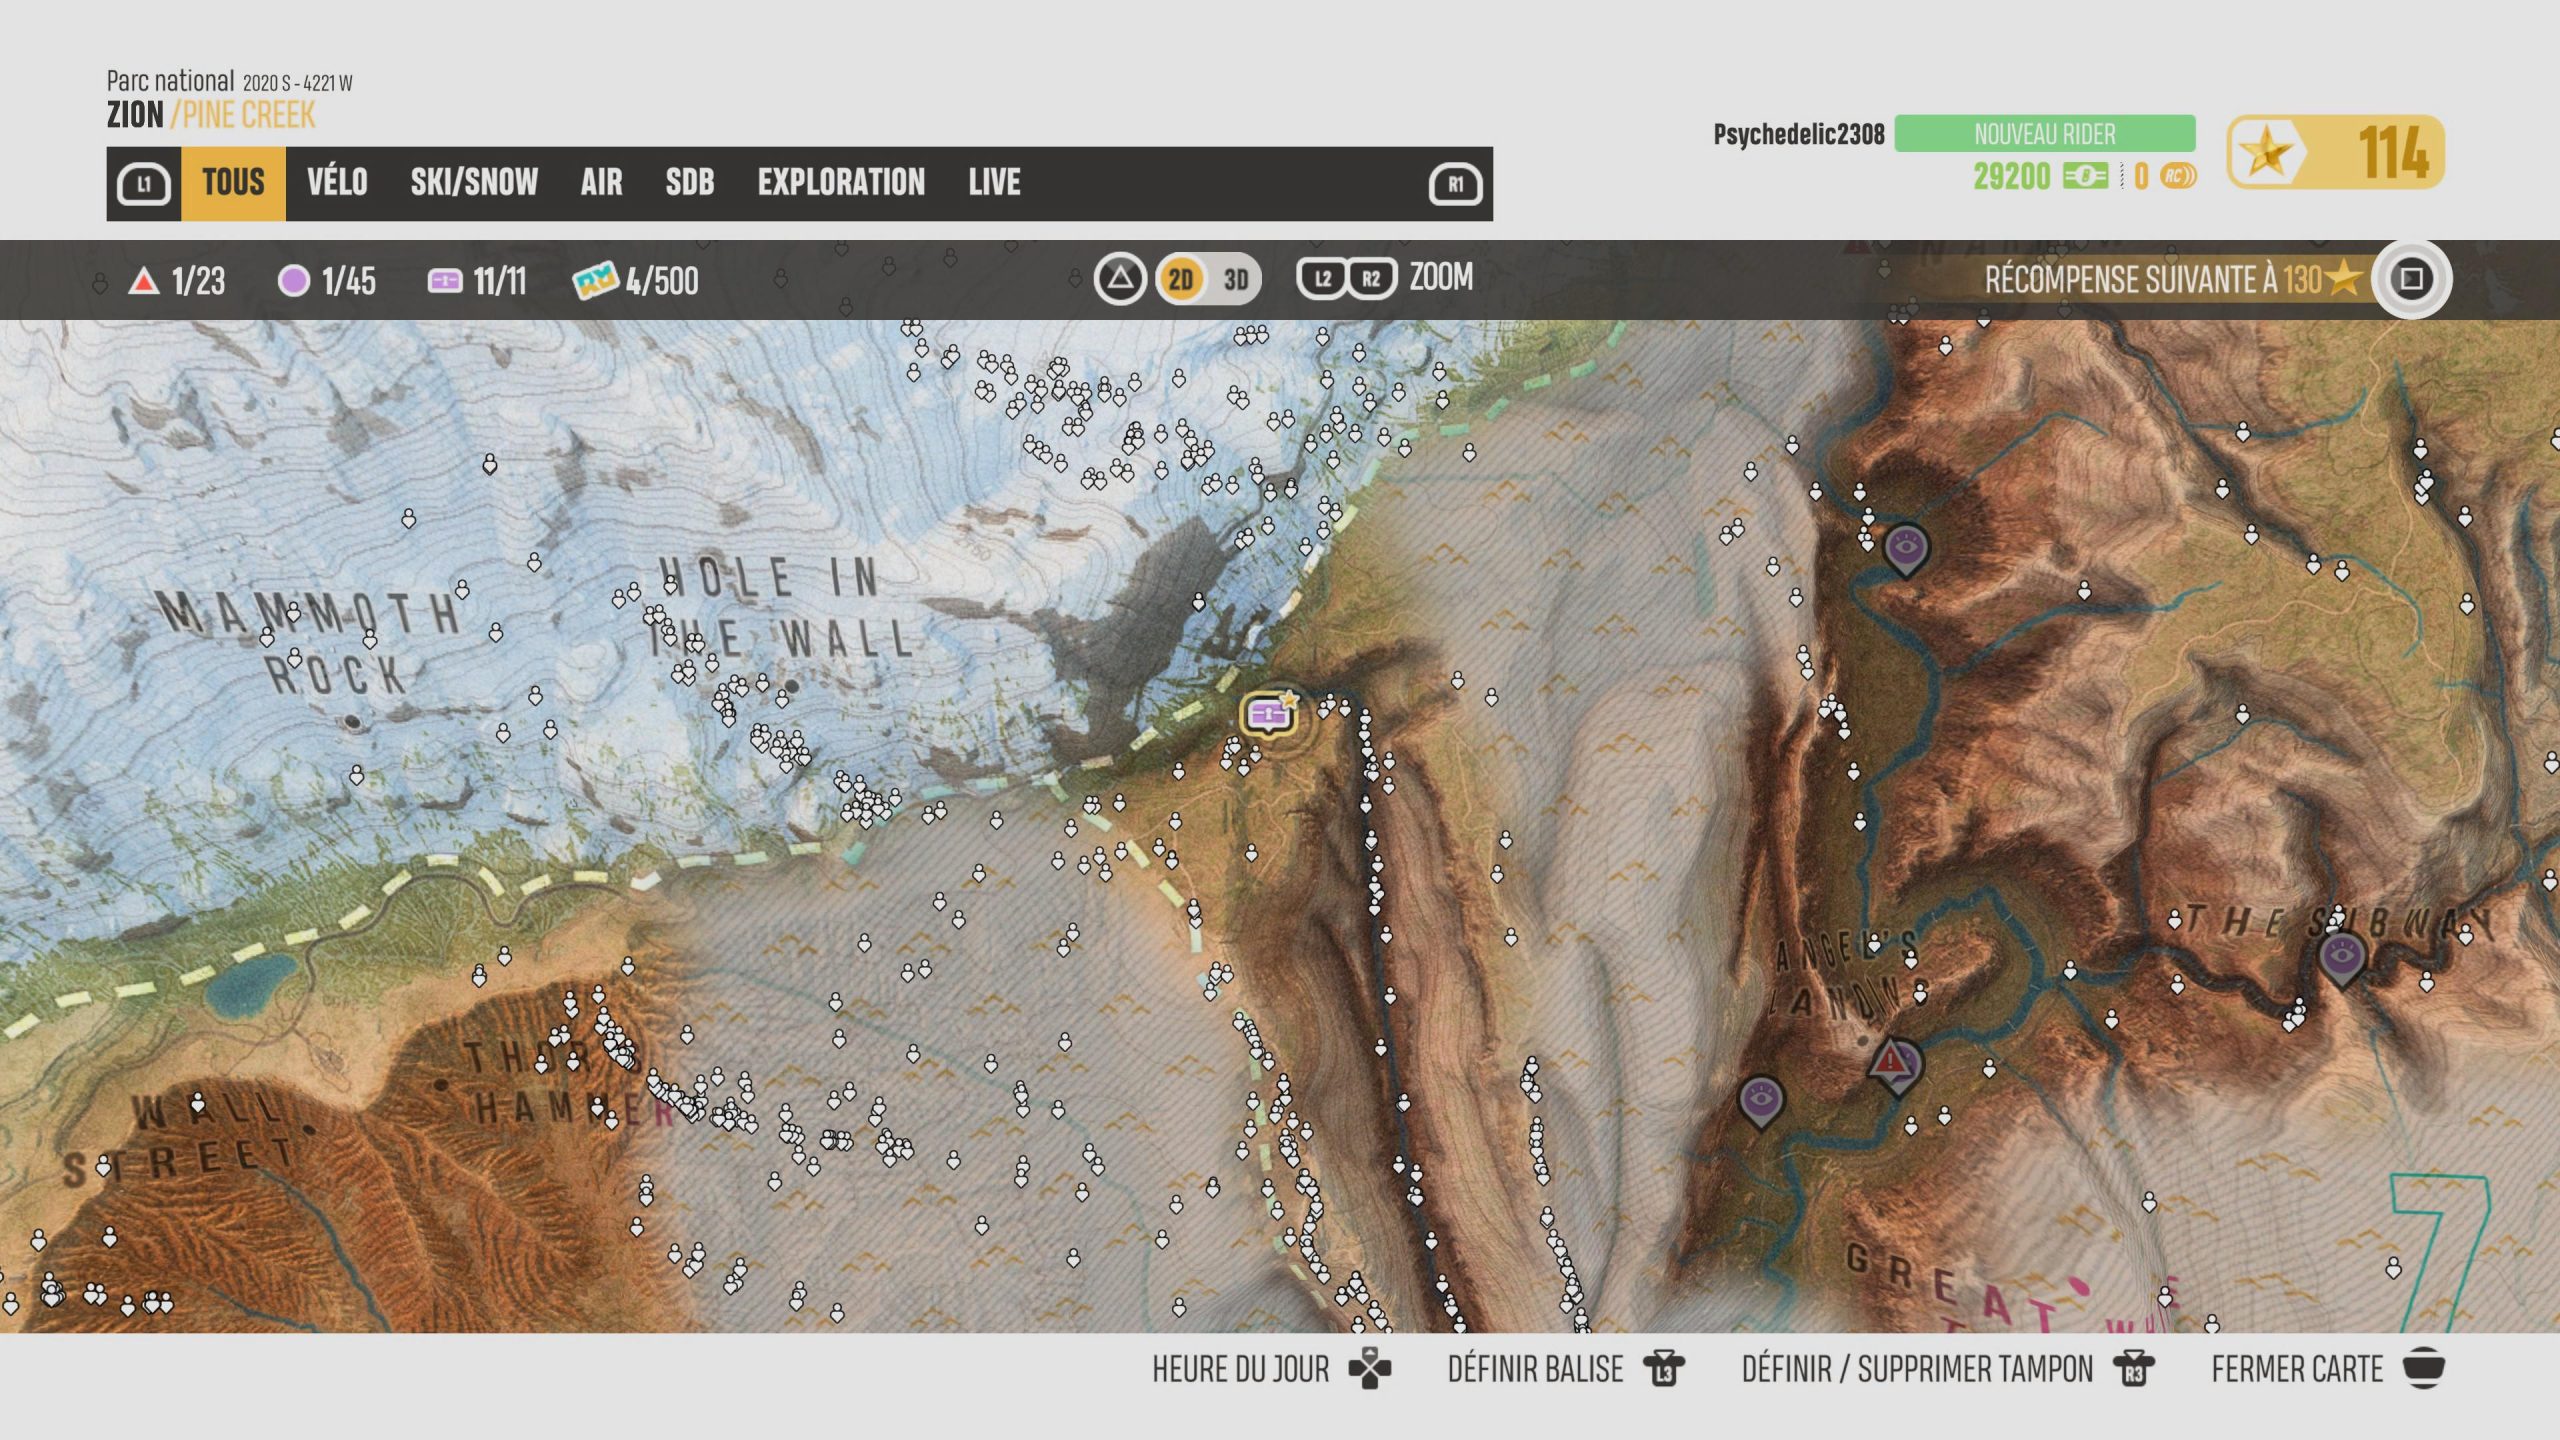Click the WALL STREET map label

(178, 1140)
